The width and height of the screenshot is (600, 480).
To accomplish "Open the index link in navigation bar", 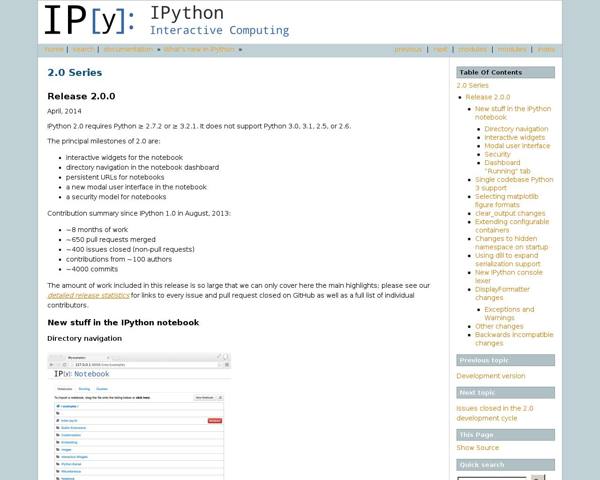I will click(546, 49).
